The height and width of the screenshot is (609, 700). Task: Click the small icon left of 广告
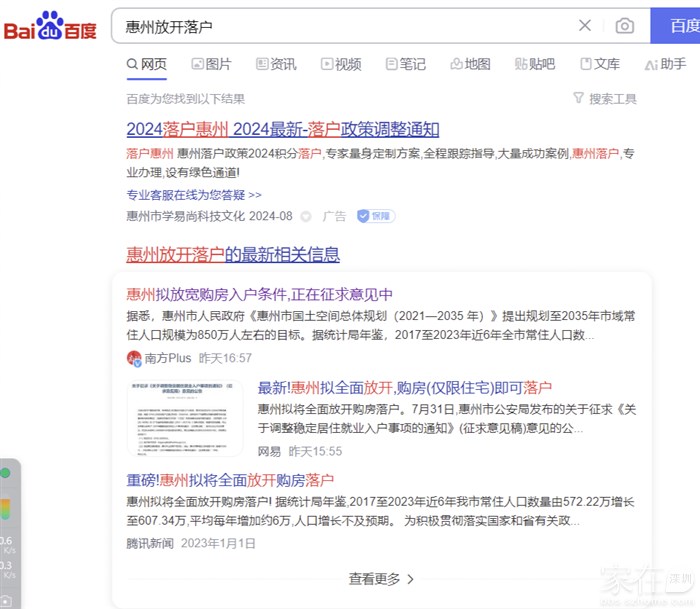point(306,216)
